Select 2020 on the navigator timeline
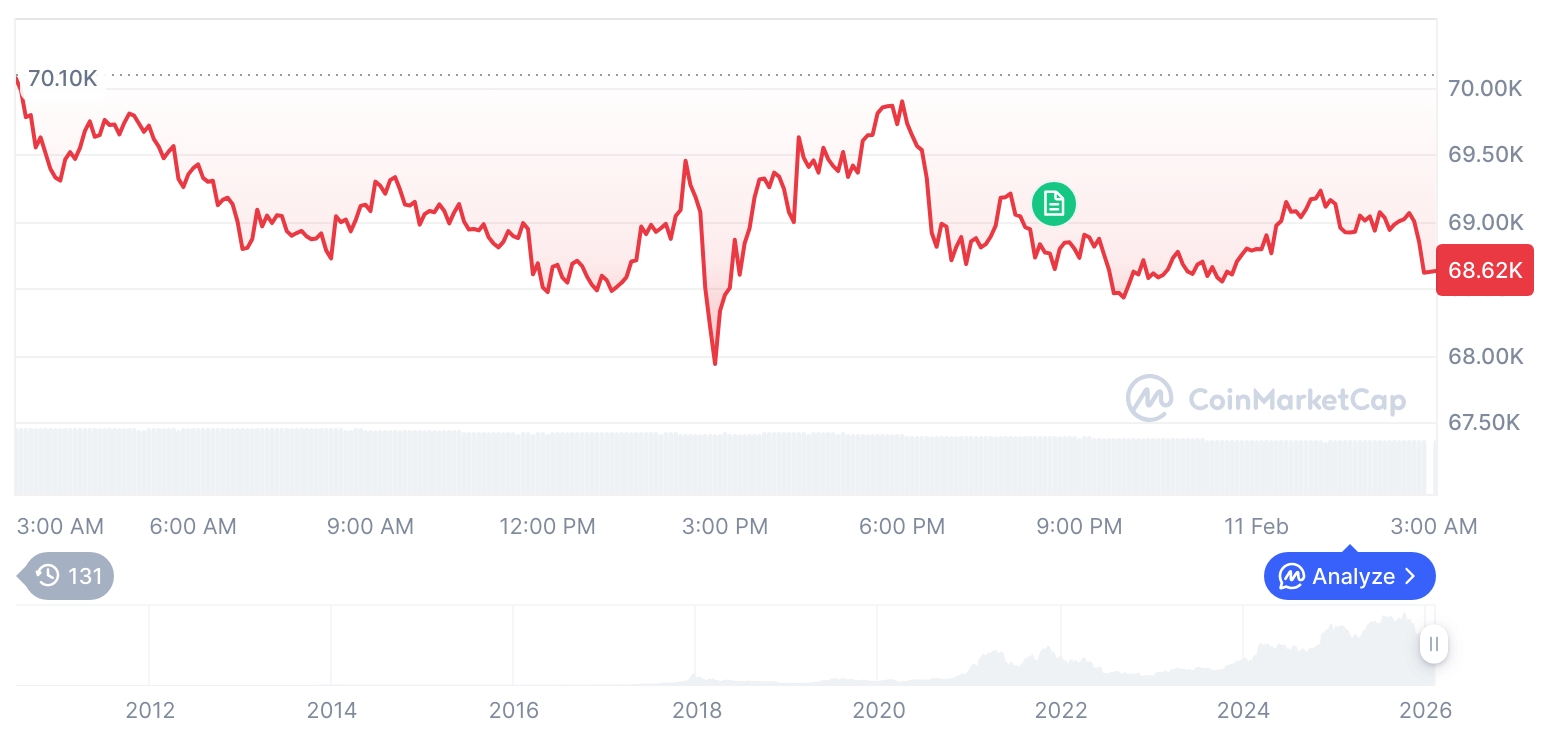 click(879, 711)
